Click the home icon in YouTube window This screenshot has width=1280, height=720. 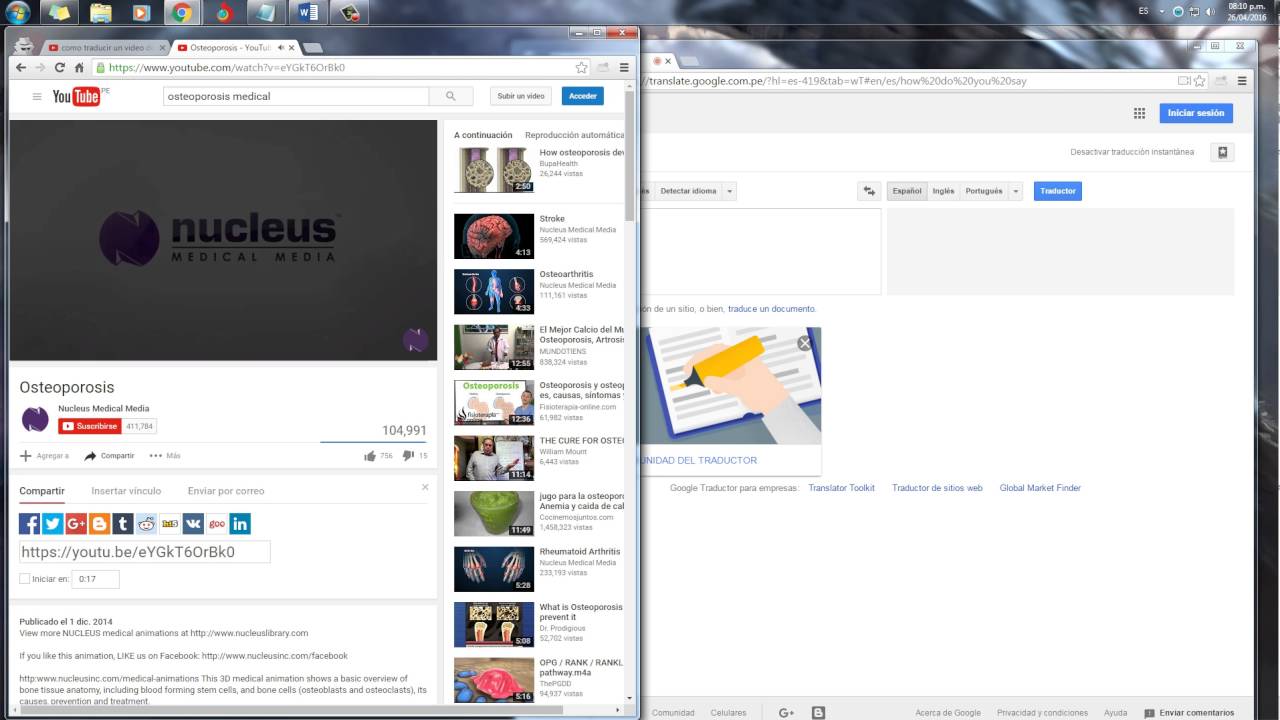click(x=77, y=67)
